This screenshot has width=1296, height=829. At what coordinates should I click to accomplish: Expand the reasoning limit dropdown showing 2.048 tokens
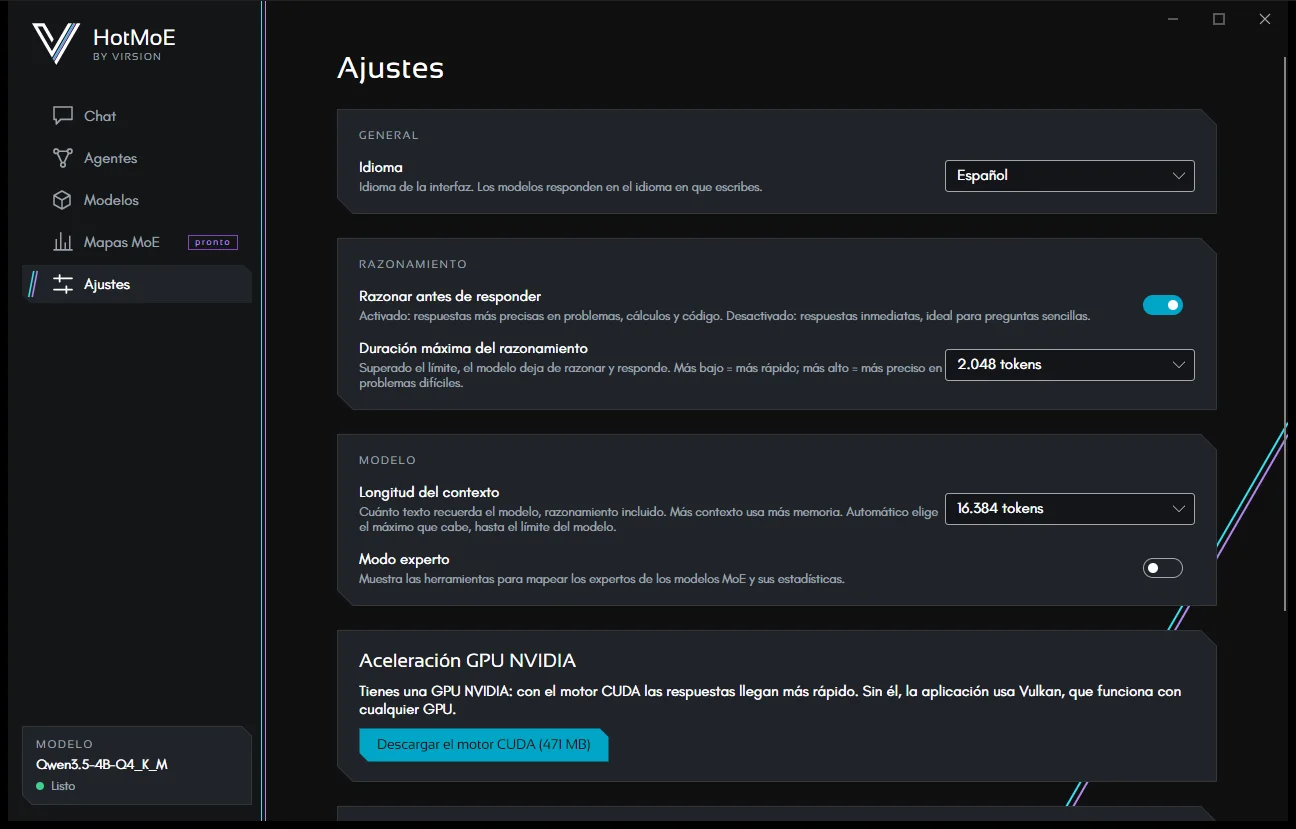tap(1070, 364)
